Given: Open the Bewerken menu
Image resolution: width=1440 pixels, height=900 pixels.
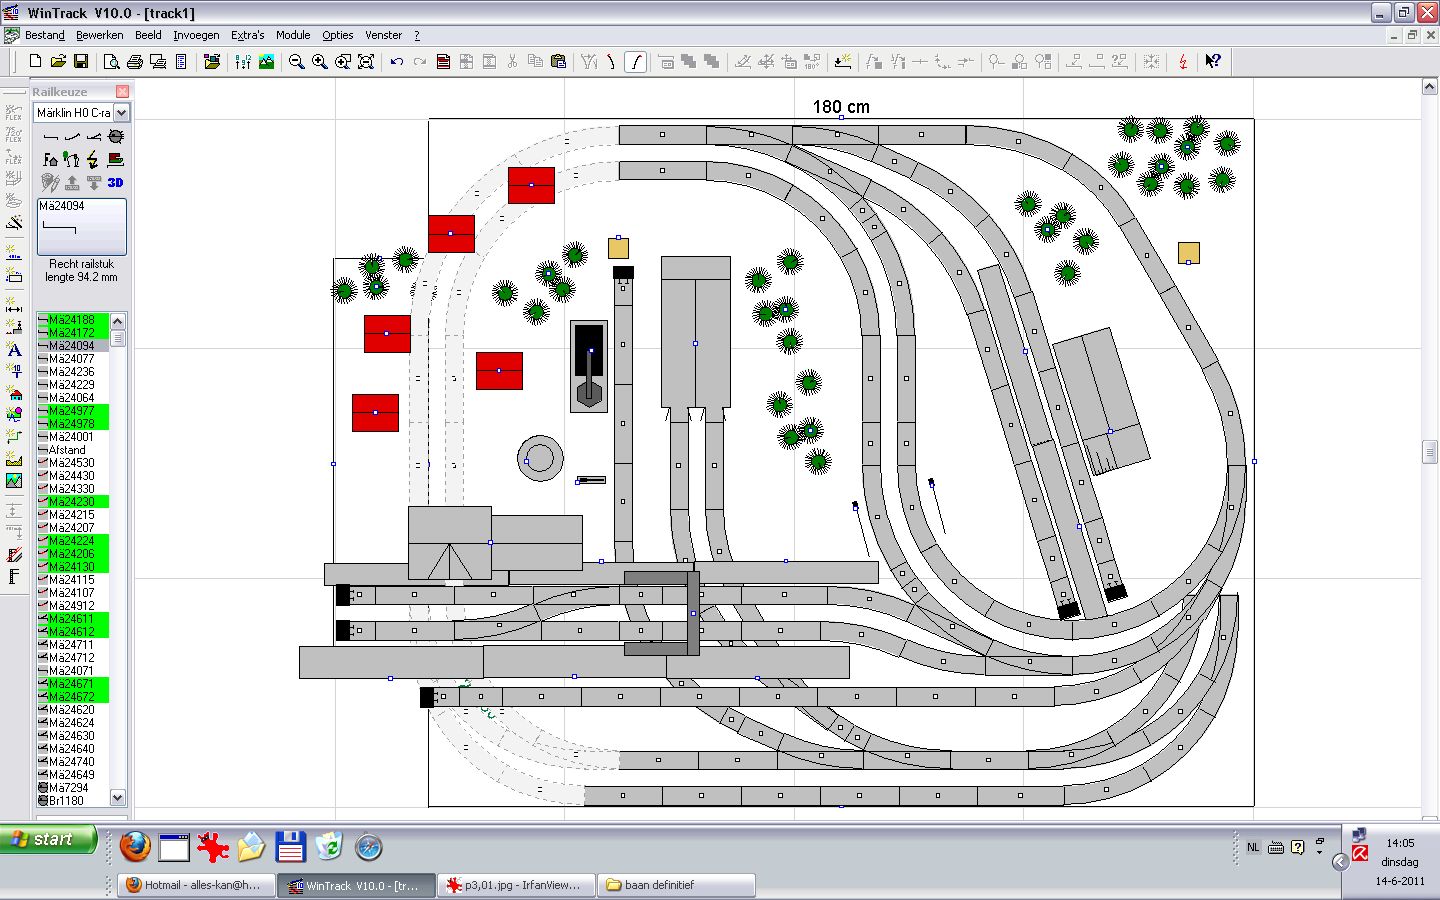Looking at the screenshot, I should tap(100, 35).
